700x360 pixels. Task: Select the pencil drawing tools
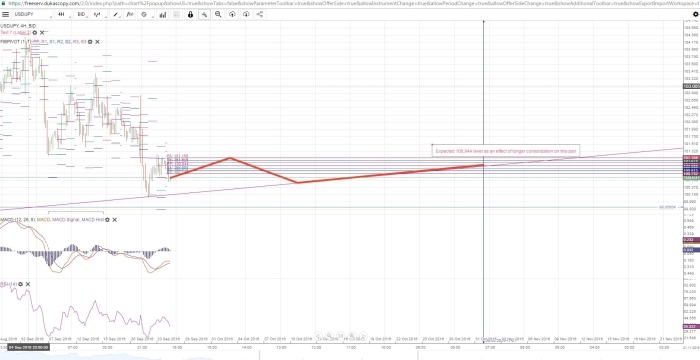pyautogui.click(x=117, y=14)
